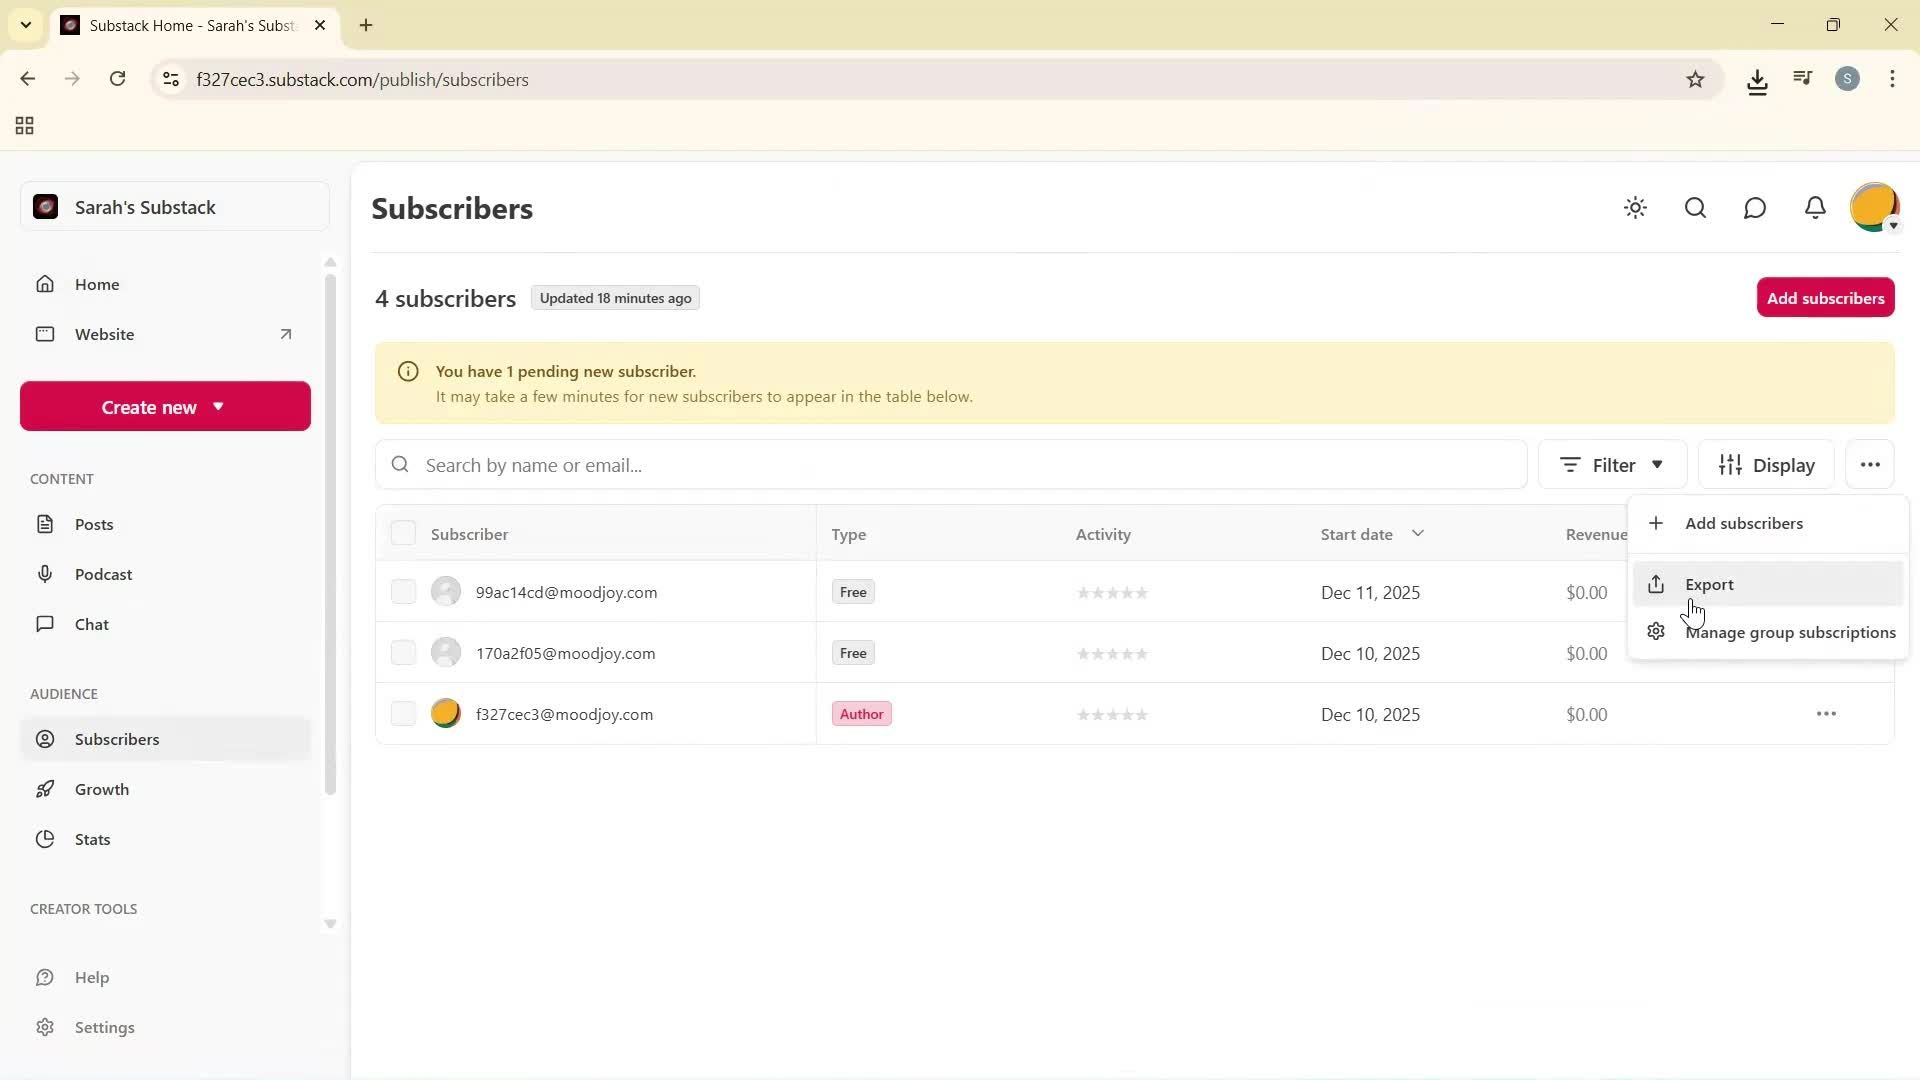Image resolution: width=1920 pixels, height=1080 pixels.
Task: Open Podcast from the microphone icon
Action: tap(46, 573)
